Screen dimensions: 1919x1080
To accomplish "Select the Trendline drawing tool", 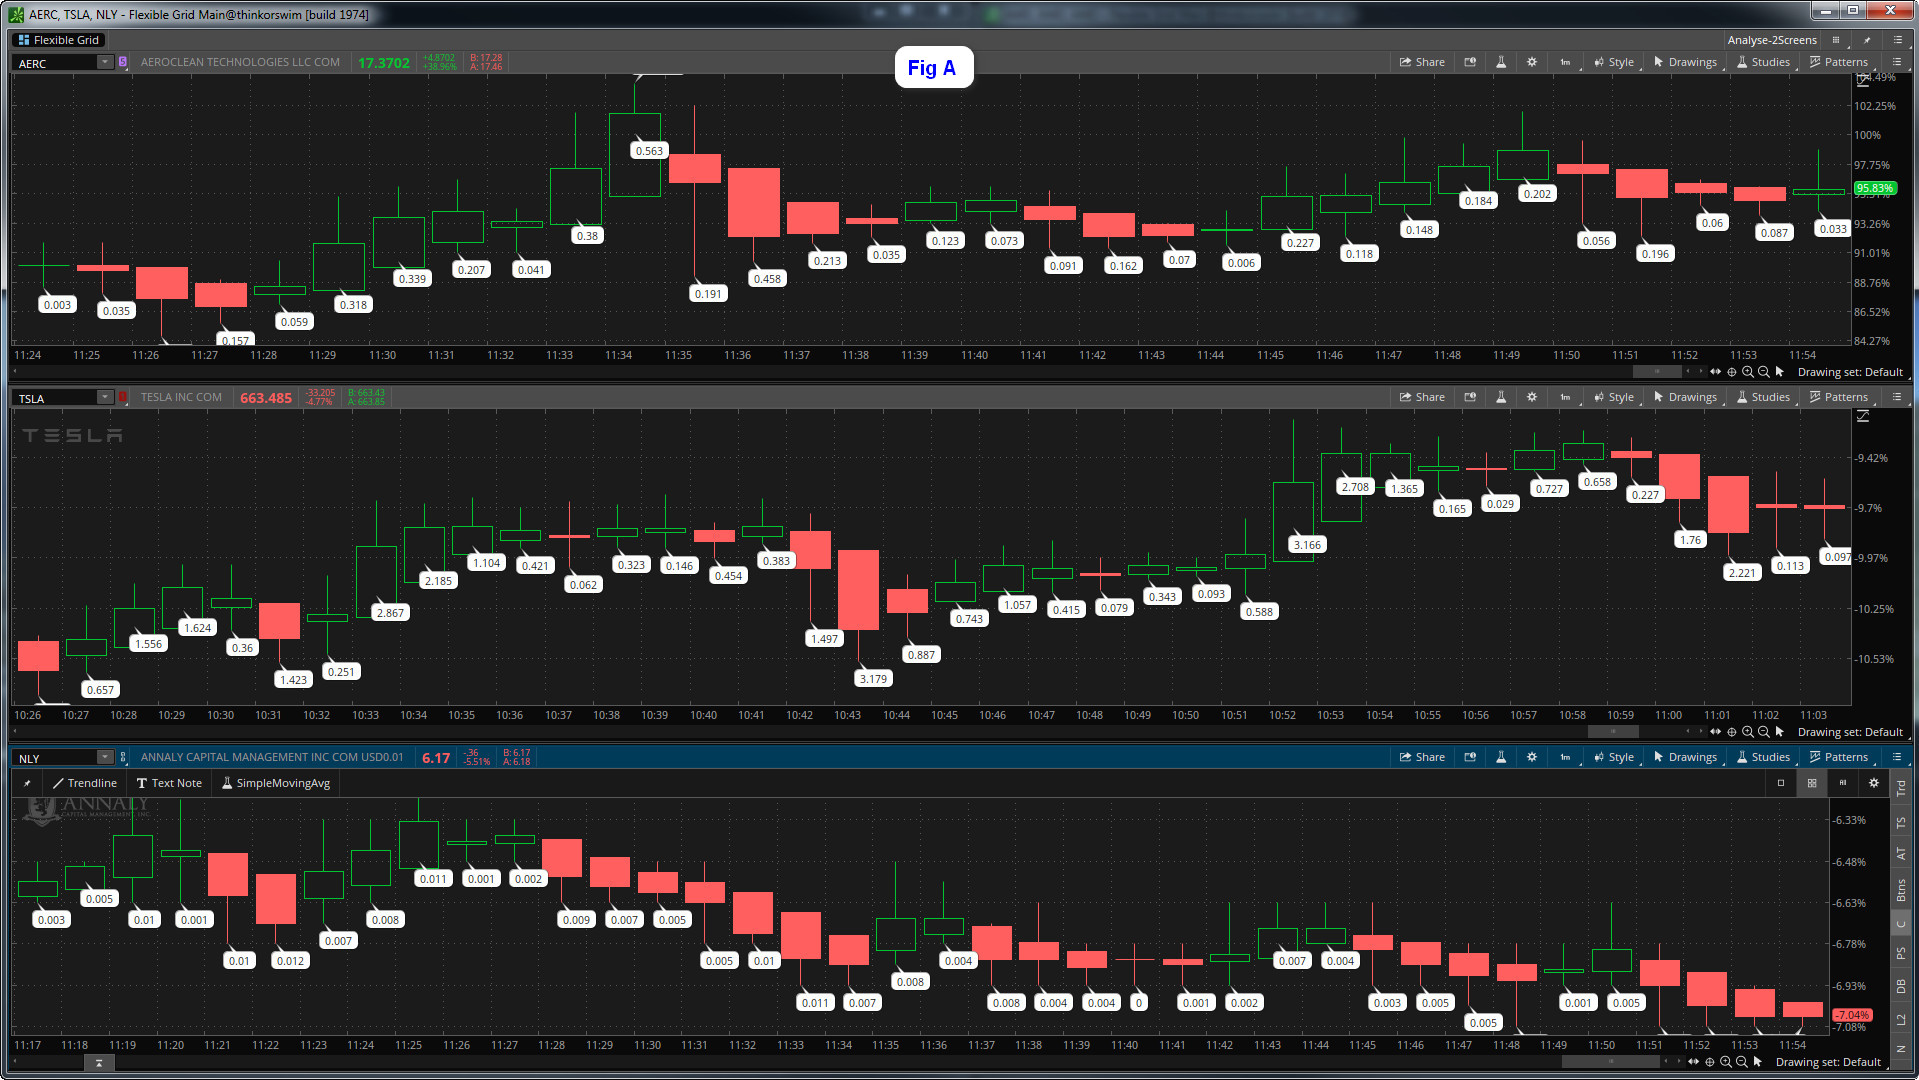I will [84, 783].
